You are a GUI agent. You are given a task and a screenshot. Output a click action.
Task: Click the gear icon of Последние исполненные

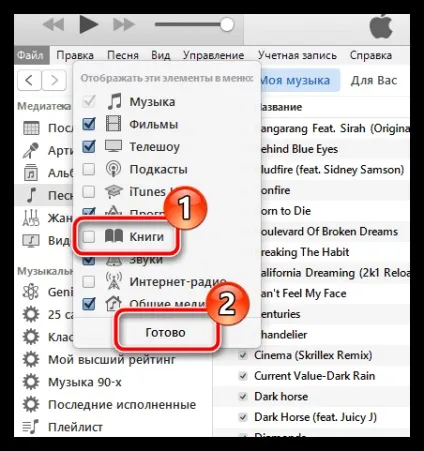[x=31, y=404]
